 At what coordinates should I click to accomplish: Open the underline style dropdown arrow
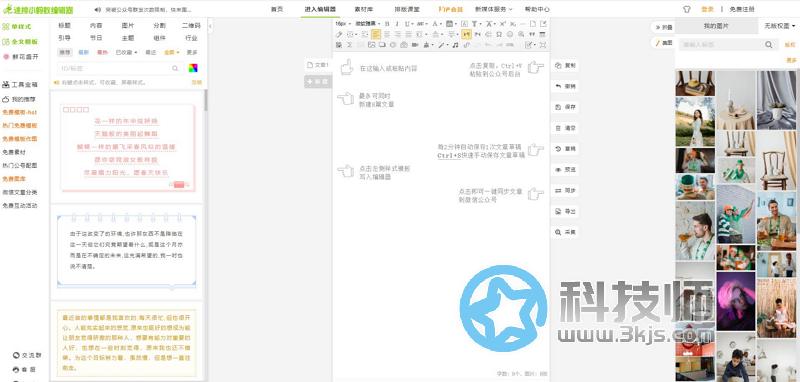pos(412,24)
